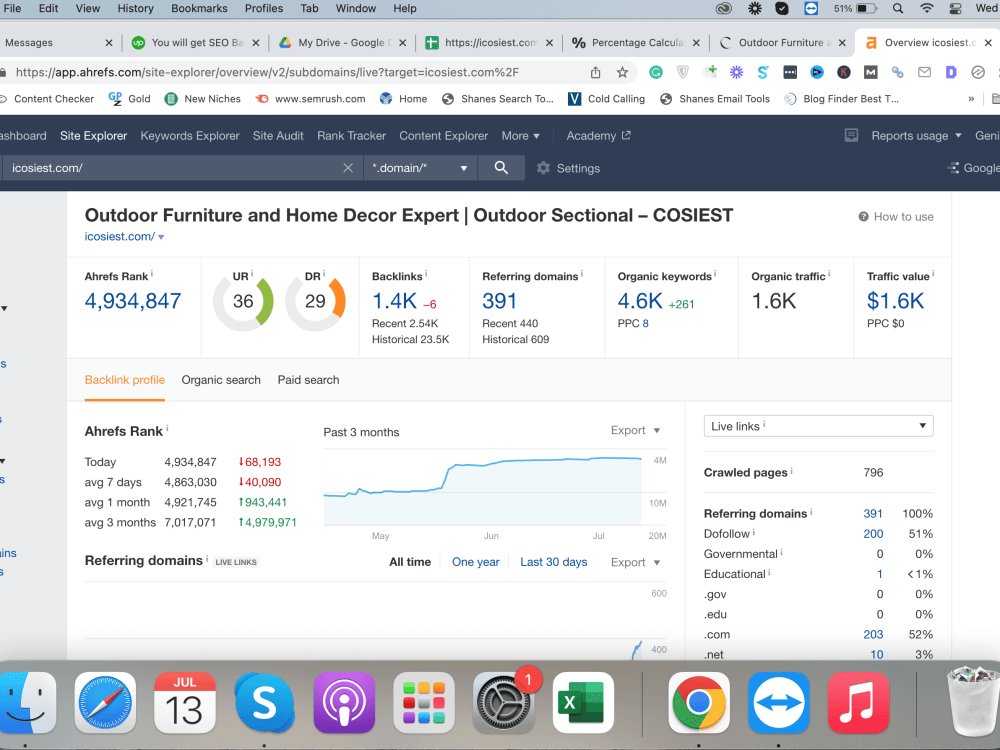Click the One year range link
Screen dimensions: 1000x750
coord(476,562)
